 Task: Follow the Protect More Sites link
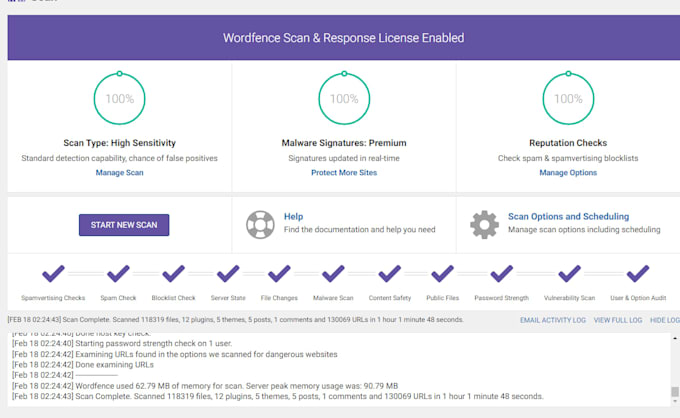point(344,173)
